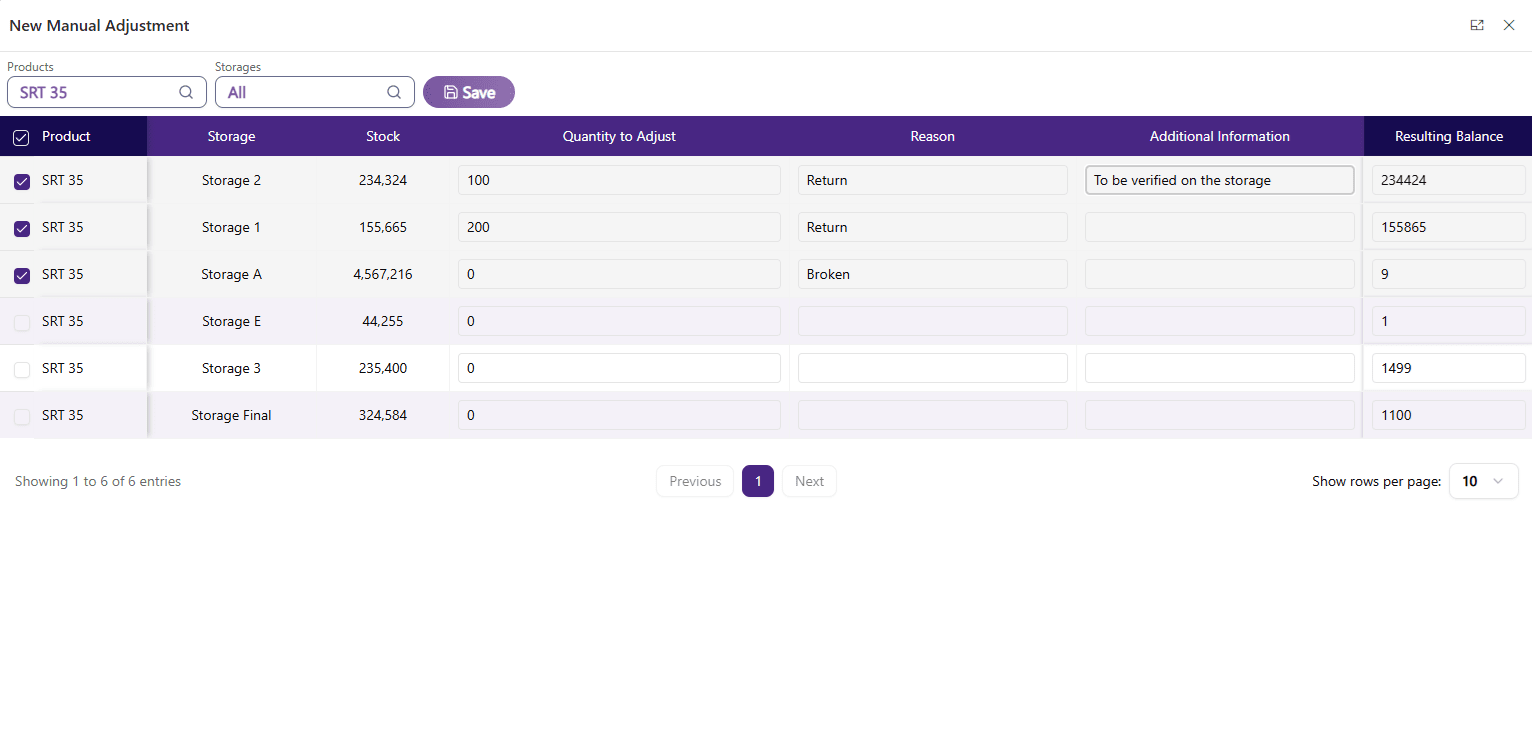Click the Previous page button
Screen dimensions: 1532x753
[695, 481]
